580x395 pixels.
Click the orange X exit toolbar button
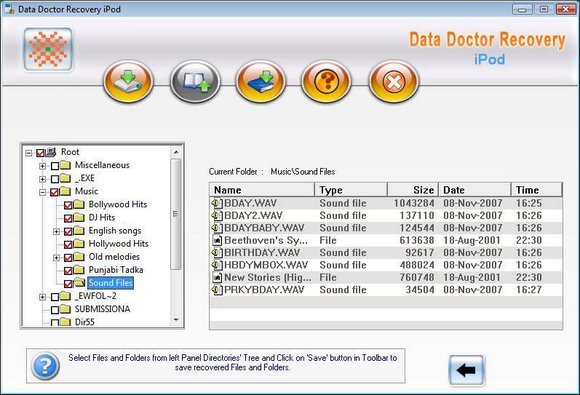point(394,82)
